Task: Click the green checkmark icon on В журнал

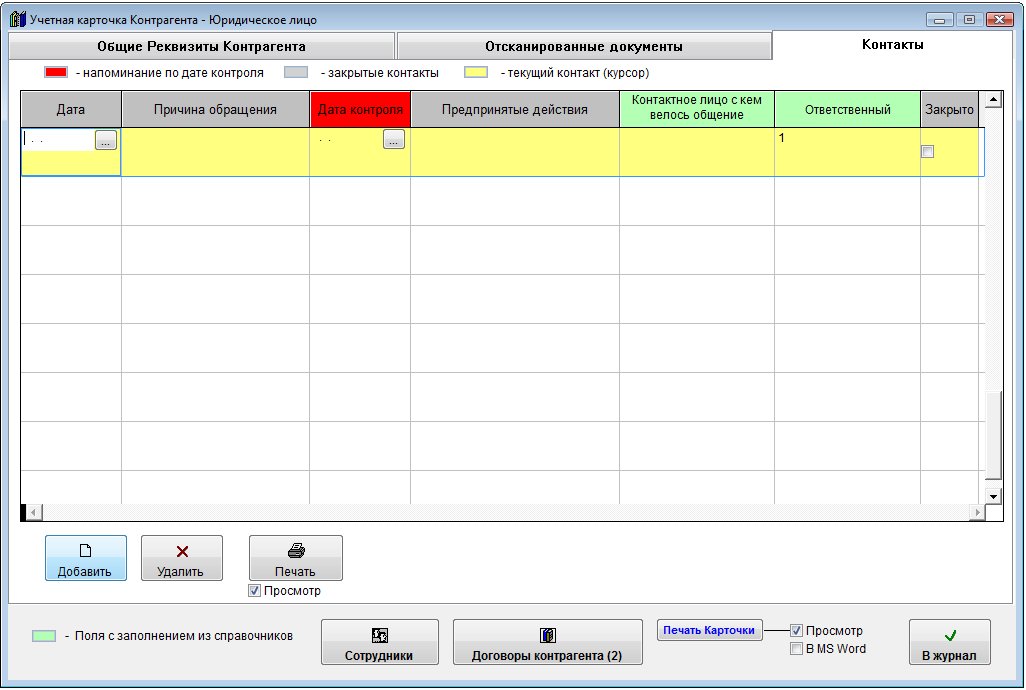Action: [x=950, y=635]
